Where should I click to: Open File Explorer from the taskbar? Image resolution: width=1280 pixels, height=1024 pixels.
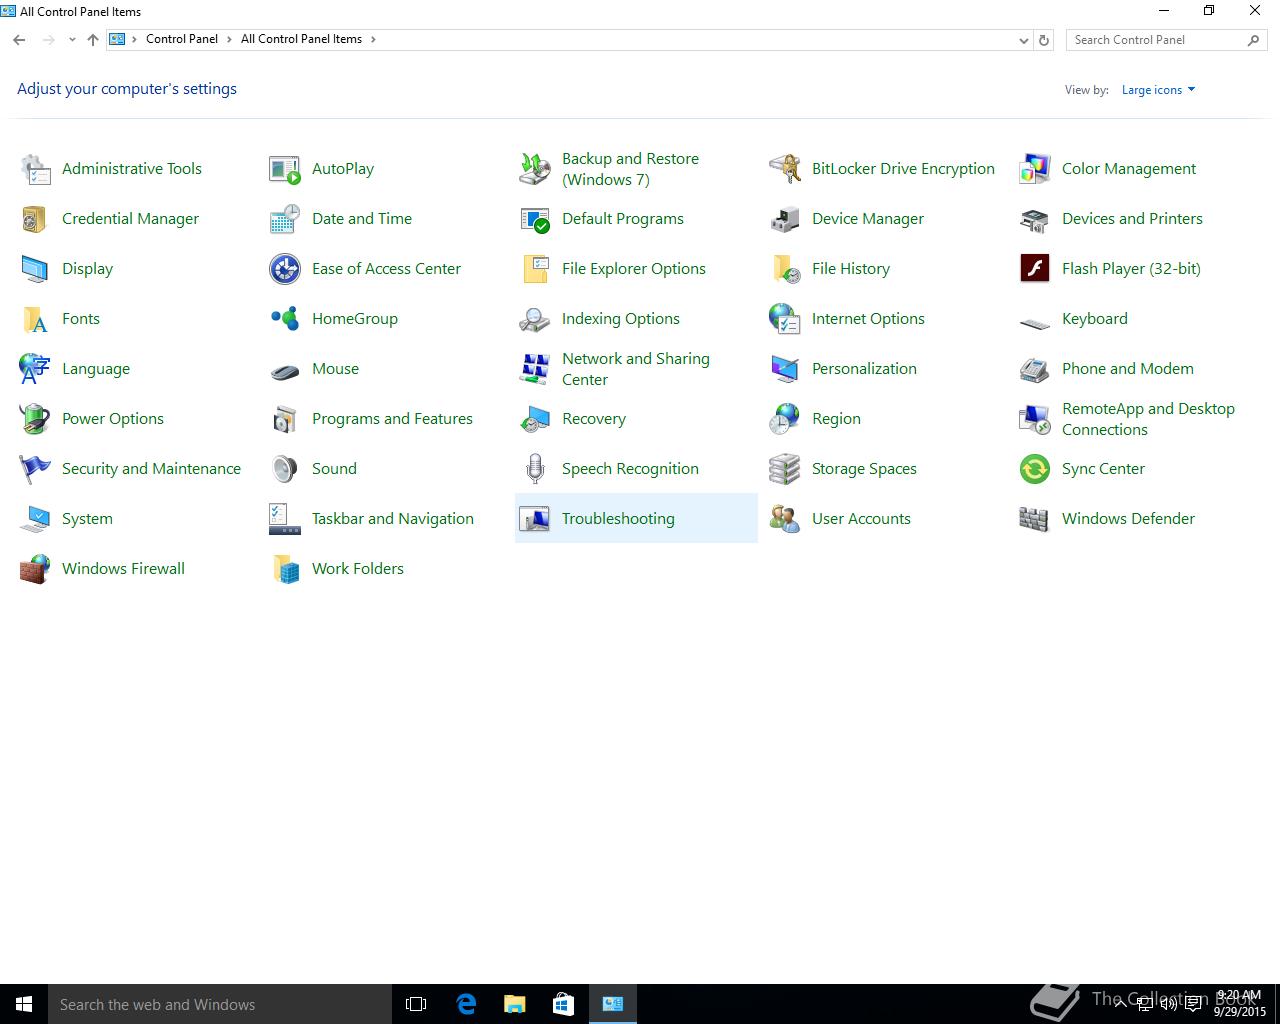tap(514, 1004)
